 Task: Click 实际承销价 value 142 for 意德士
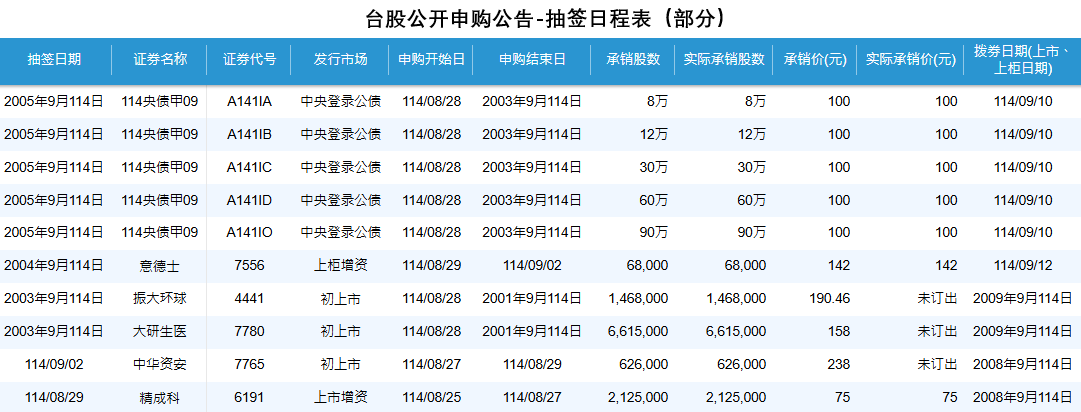coord(947,266)
